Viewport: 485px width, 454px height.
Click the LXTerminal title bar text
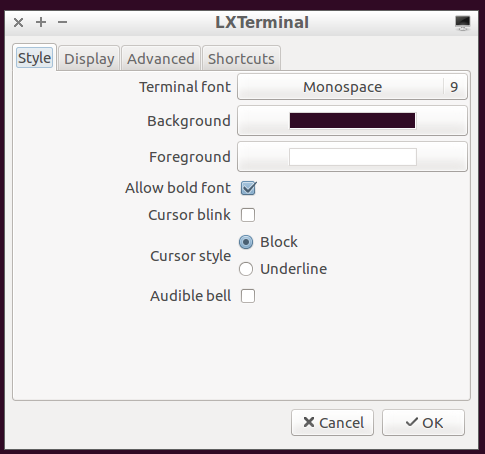[x=262, y=23]
